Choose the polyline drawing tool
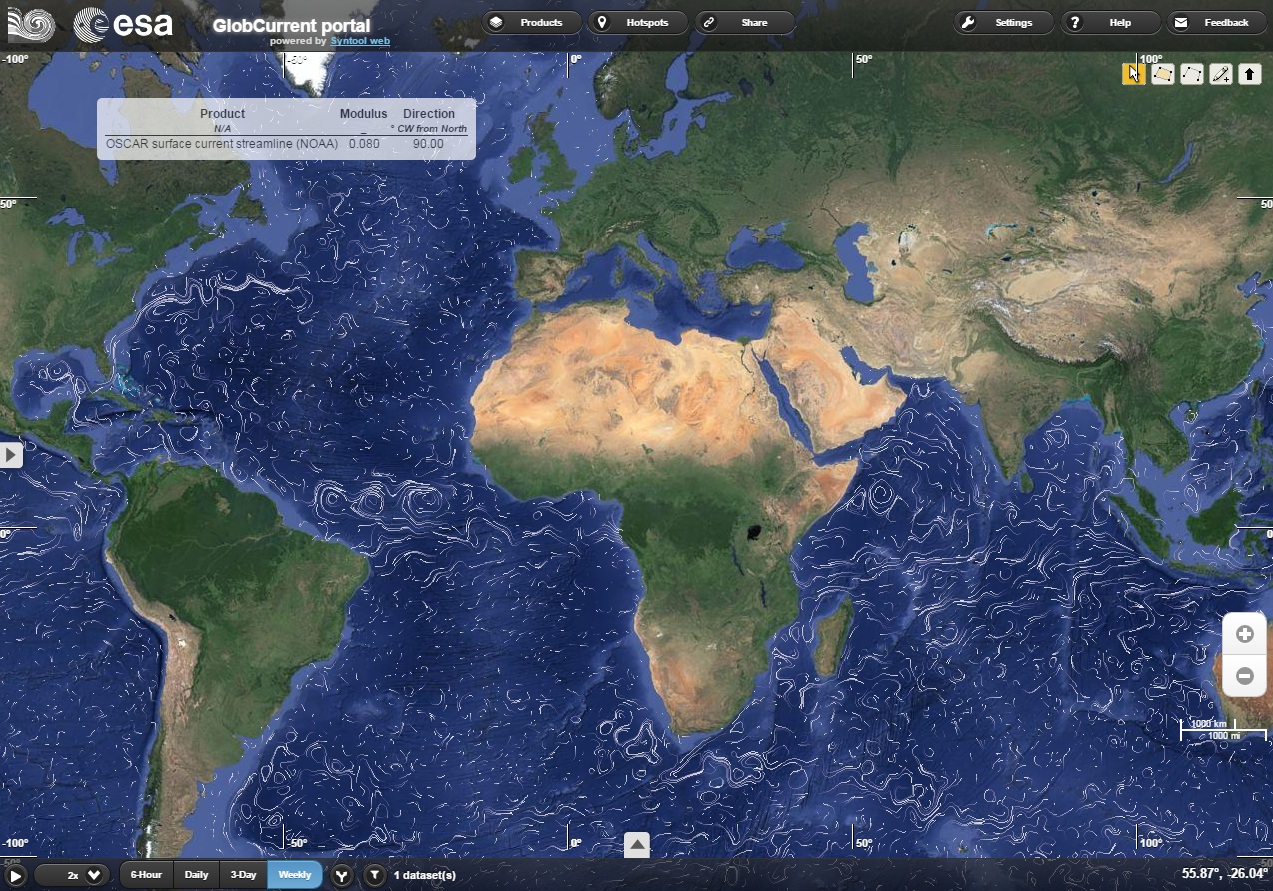The height and width of the screenshot is (891, 1273). click(x=1191, y=74)
